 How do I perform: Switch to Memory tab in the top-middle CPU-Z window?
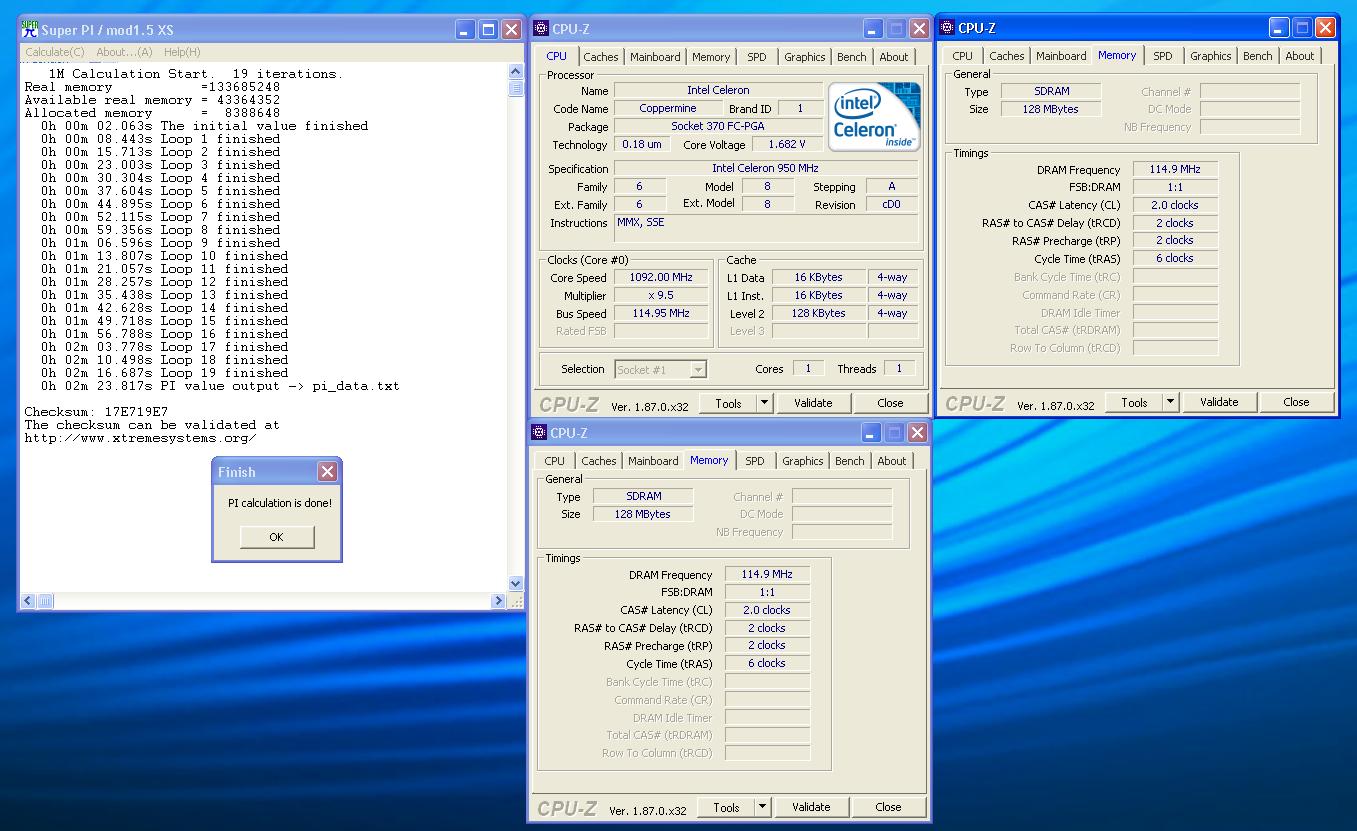point(711,57)
